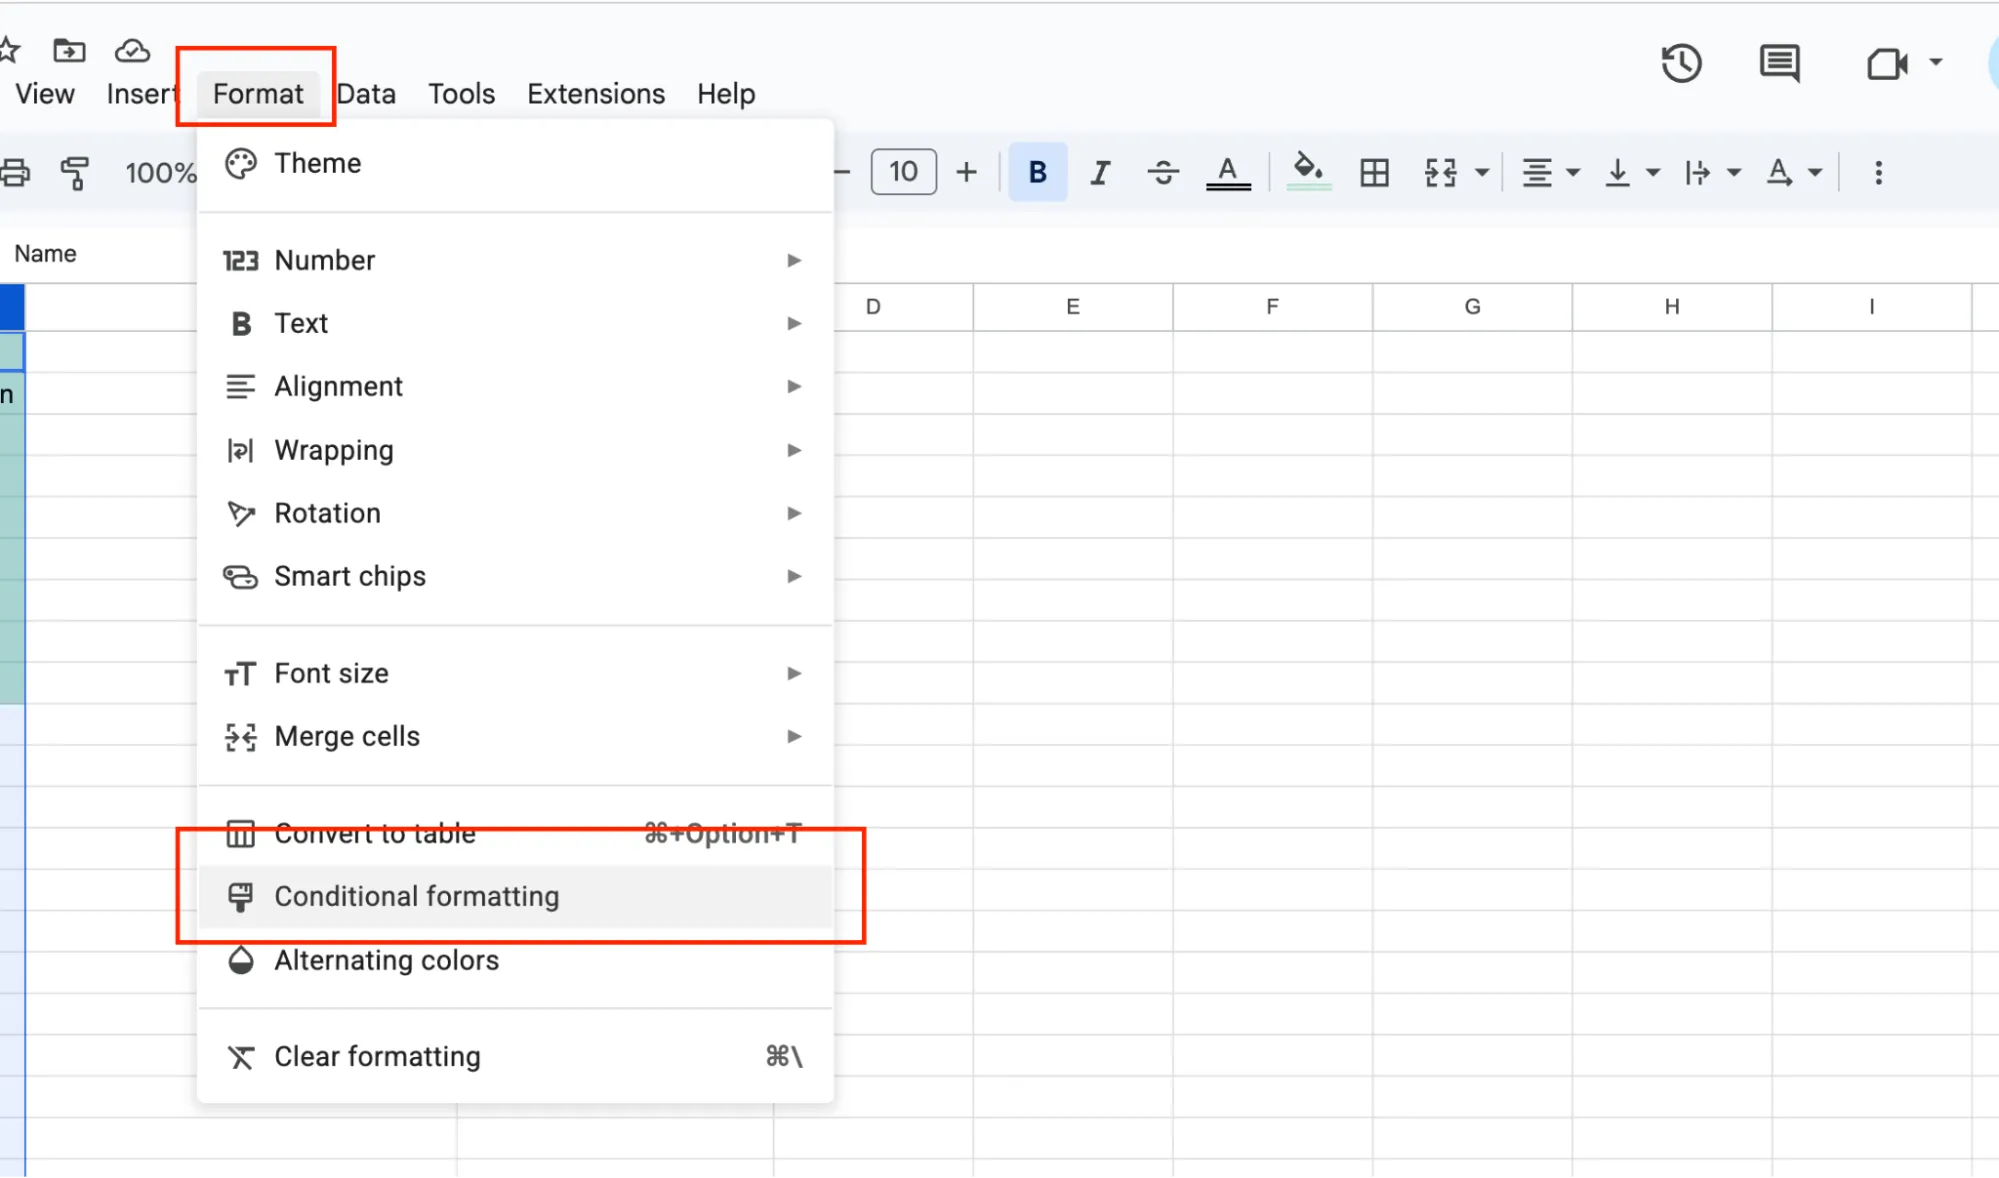Open the Extensions menu
Screen dimensions: 1999x1178
pos(595,93)
